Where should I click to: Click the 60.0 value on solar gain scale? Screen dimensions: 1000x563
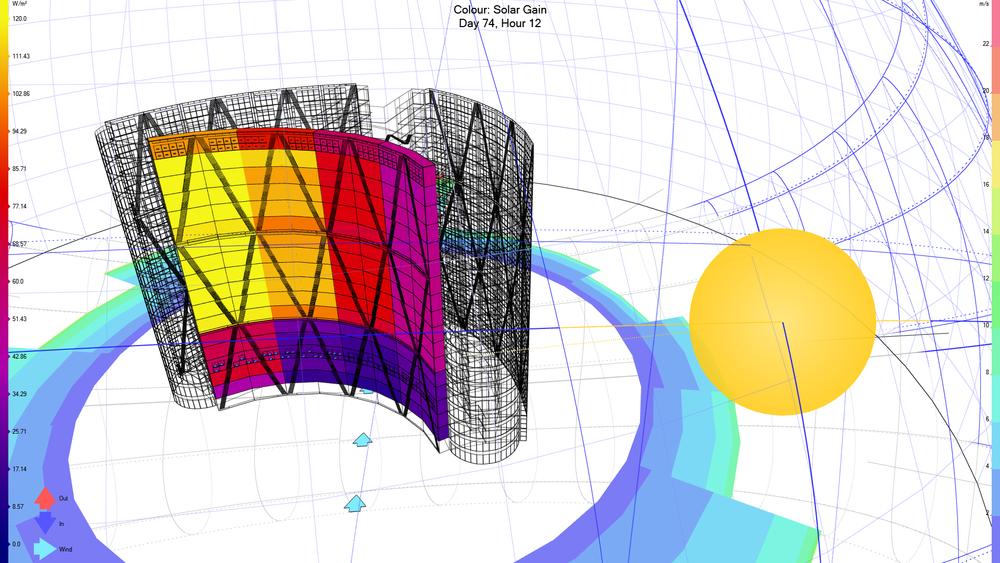(x=19, y=281)
